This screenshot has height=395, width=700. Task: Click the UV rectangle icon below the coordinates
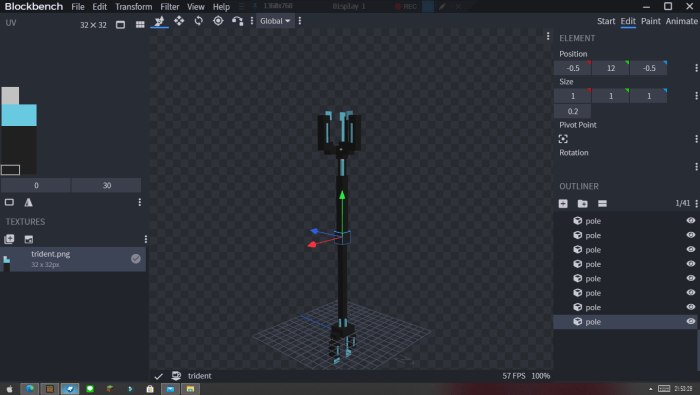tap(9, 203)
